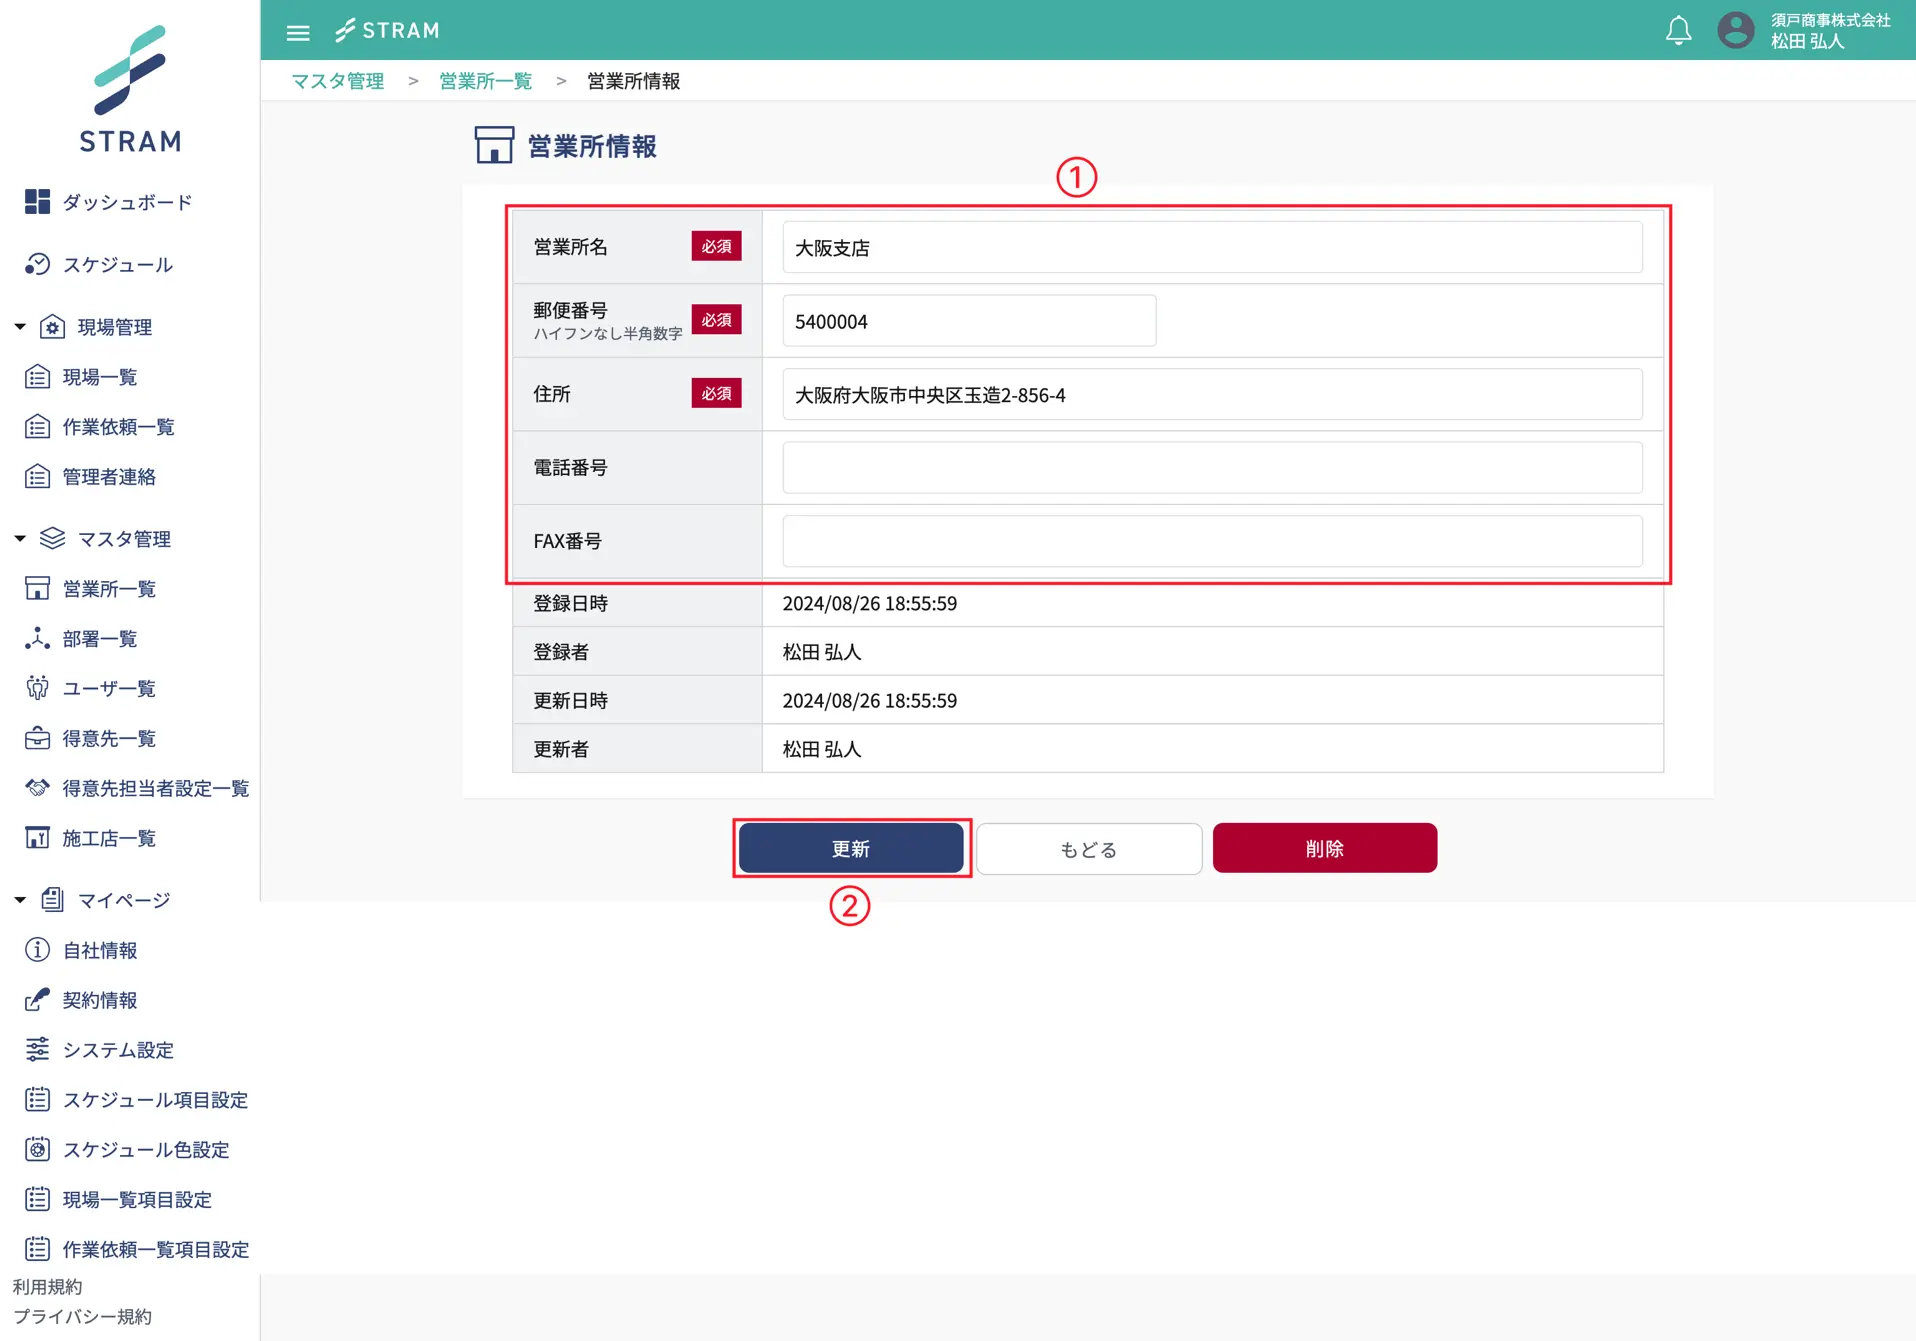Click the マスタ管理 breadcrumb link
Viewport: 1916px width, 1341px height.
coord(338,81)
